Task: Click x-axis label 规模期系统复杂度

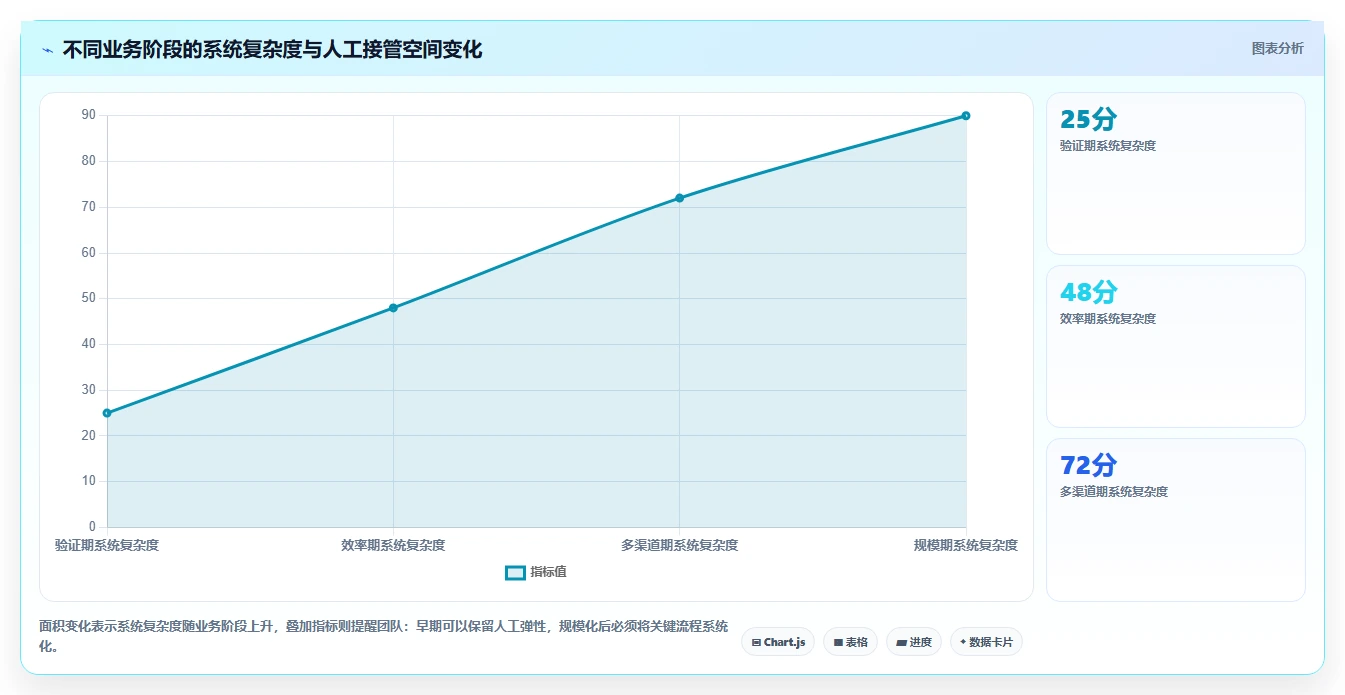Action: click(966, 545)
